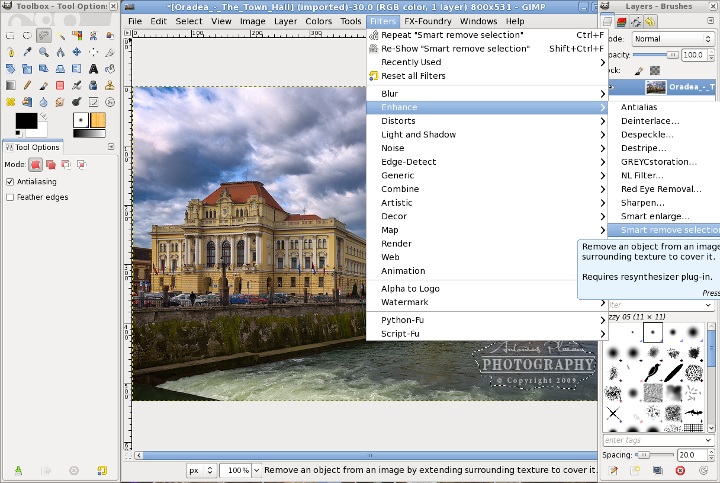Viewport: 720px width, 483px height.
Task: Select the Color Picker eyedropper tool
Action: 27,52
